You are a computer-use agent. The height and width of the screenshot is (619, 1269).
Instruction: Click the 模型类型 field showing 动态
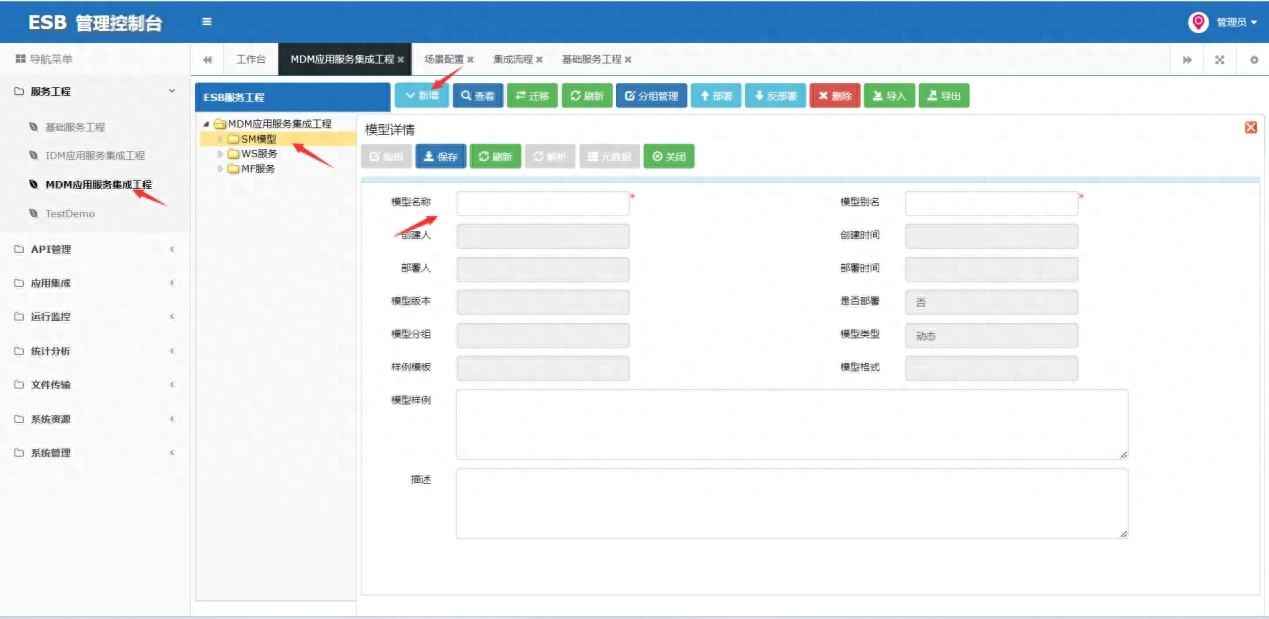[991, 336]
